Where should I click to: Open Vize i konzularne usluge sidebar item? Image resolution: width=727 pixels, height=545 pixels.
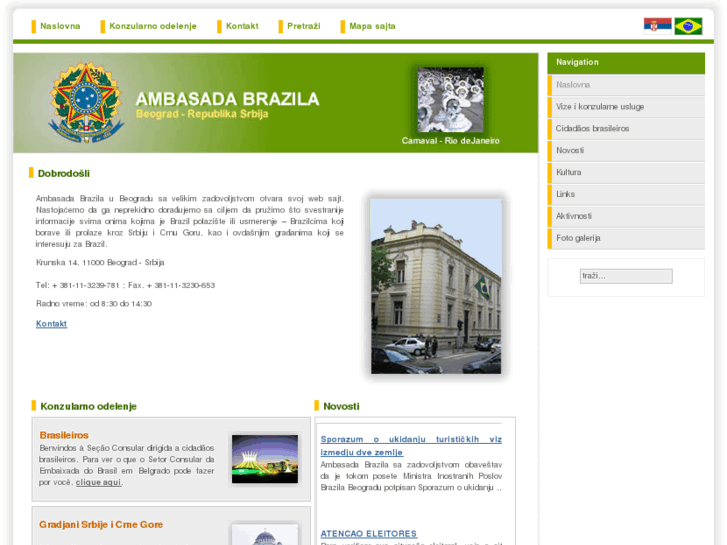626,107
